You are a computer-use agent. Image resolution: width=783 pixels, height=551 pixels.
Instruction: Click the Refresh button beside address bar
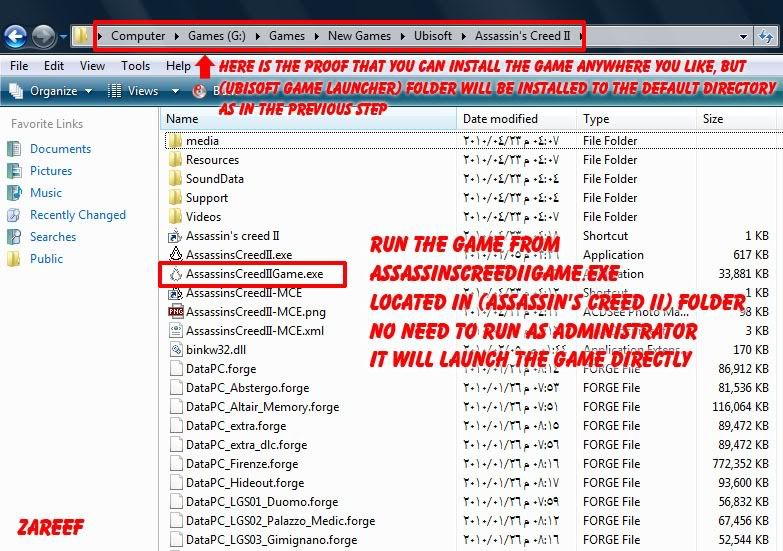tap(765, 36)
